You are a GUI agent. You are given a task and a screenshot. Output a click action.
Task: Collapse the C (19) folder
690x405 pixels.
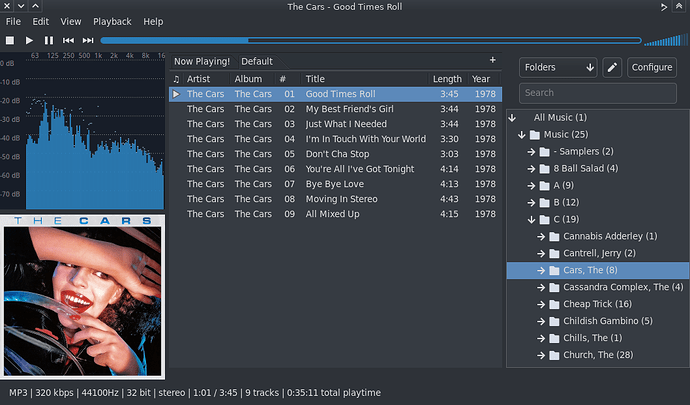pos(531,220)
